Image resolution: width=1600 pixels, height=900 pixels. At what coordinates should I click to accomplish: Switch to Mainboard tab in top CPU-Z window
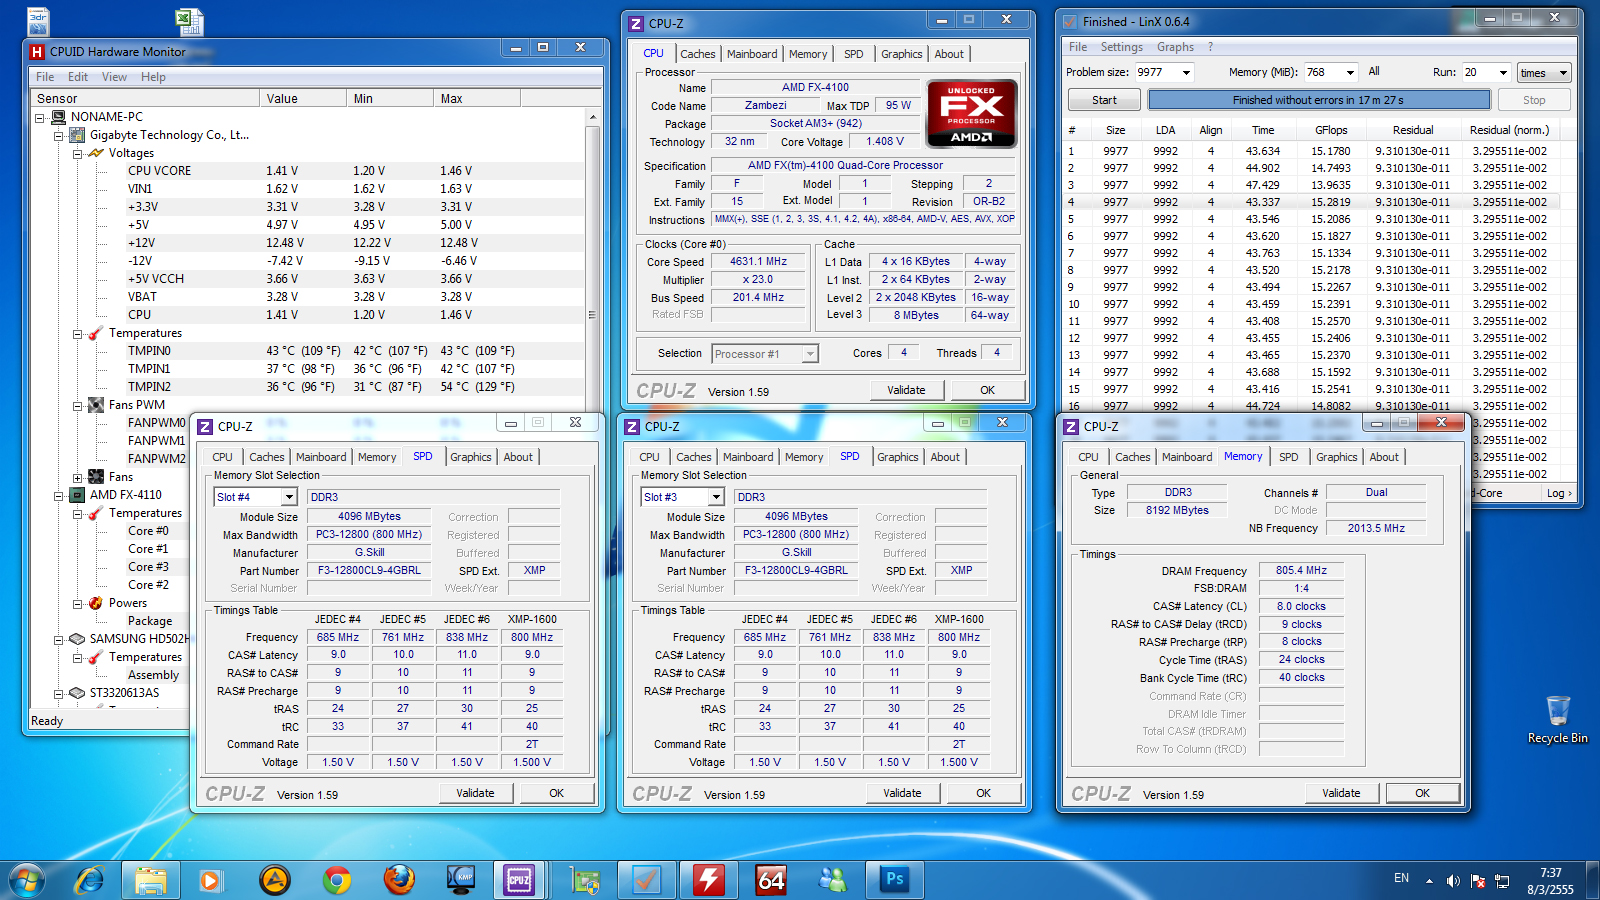pos(752,54)
